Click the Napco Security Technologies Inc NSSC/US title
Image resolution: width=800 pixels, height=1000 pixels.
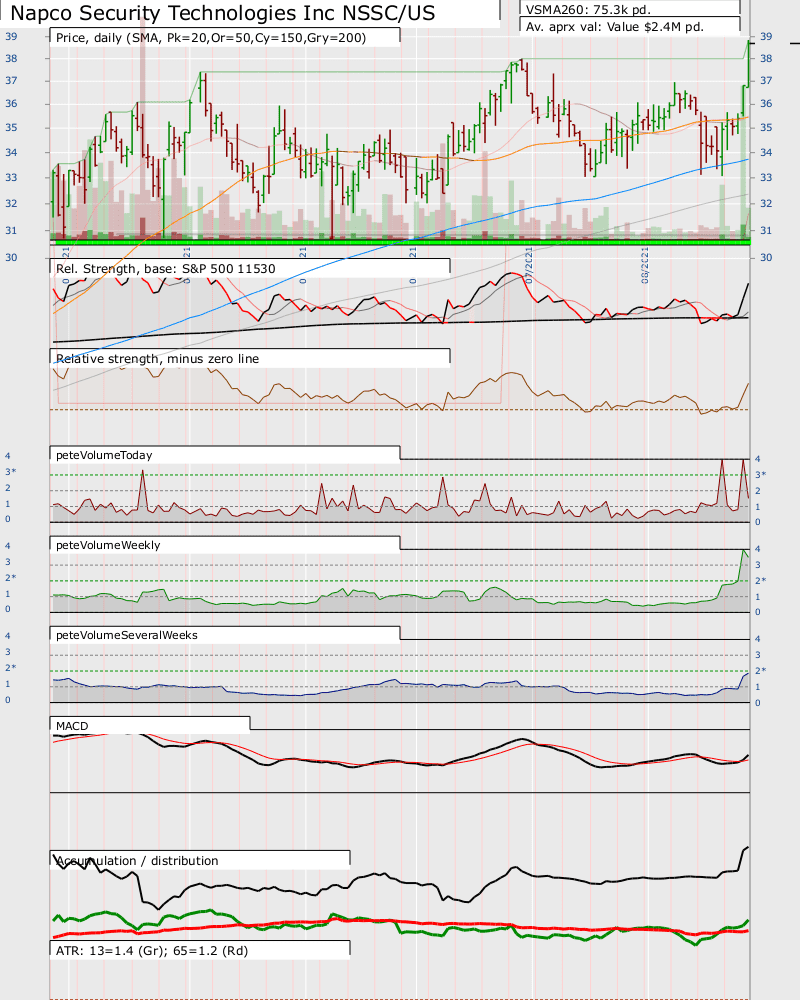coord(223,13)
